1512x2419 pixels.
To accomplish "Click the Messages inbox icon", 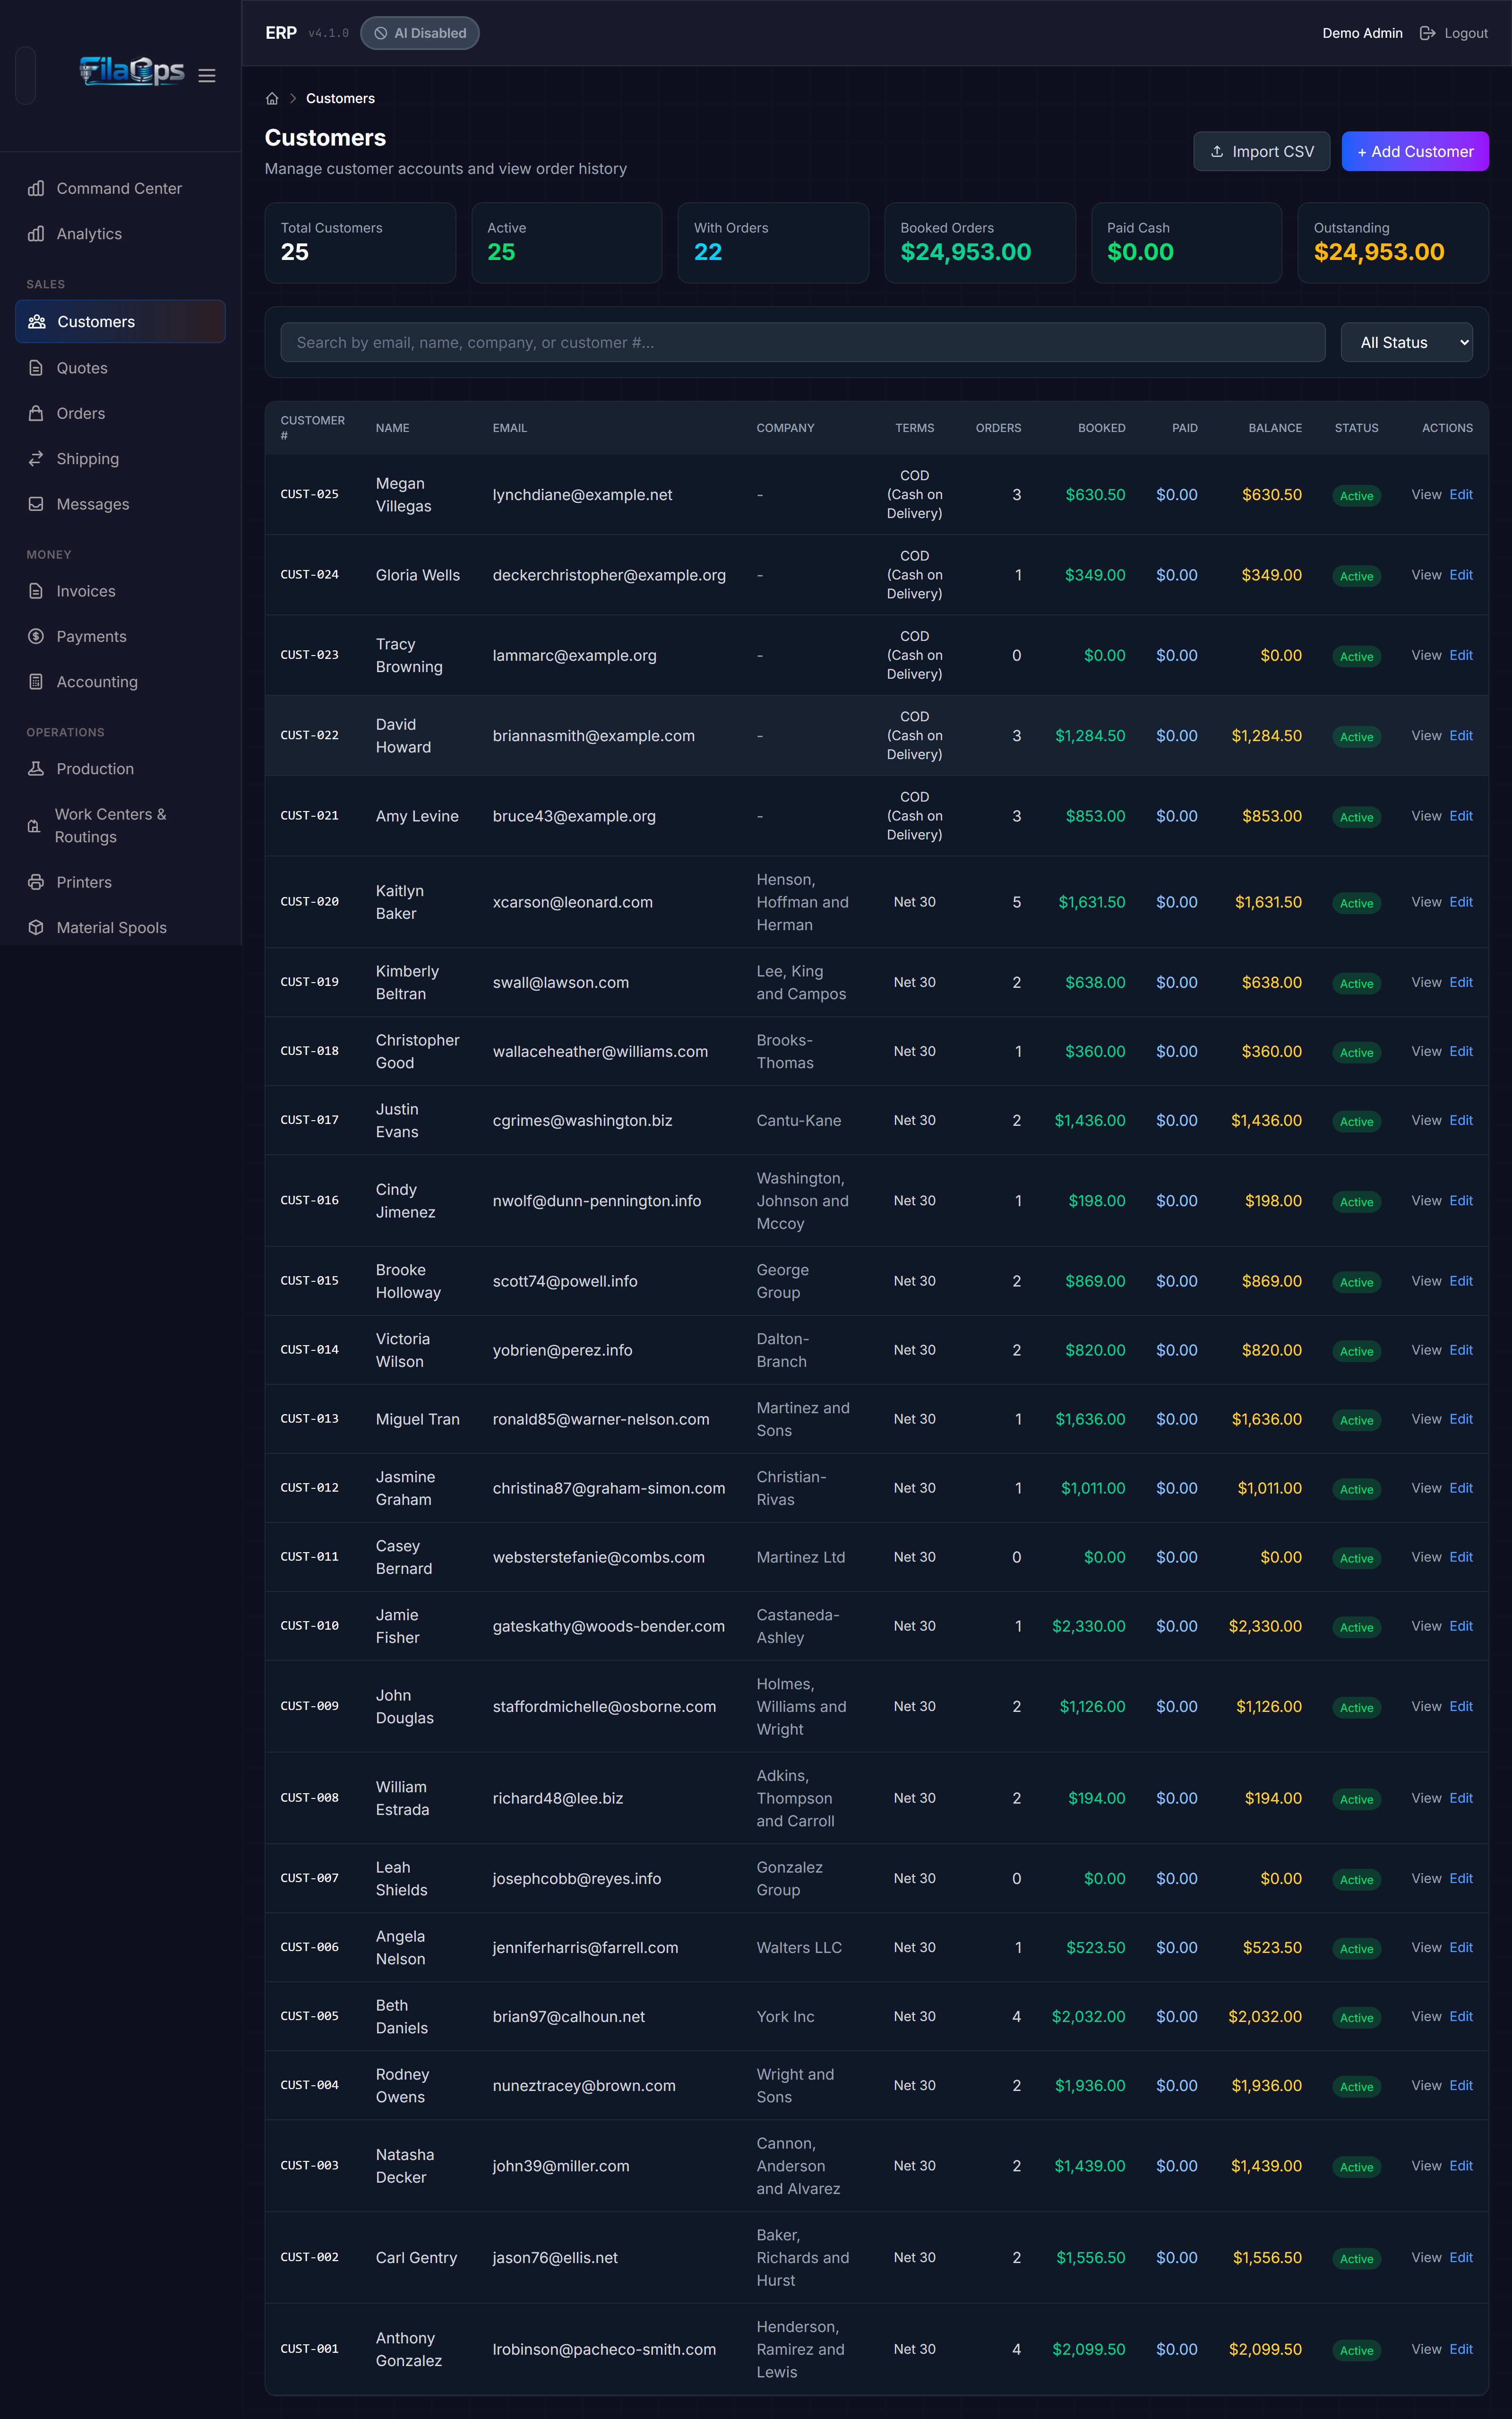I will pyautogui.click(x=36, y=504).
